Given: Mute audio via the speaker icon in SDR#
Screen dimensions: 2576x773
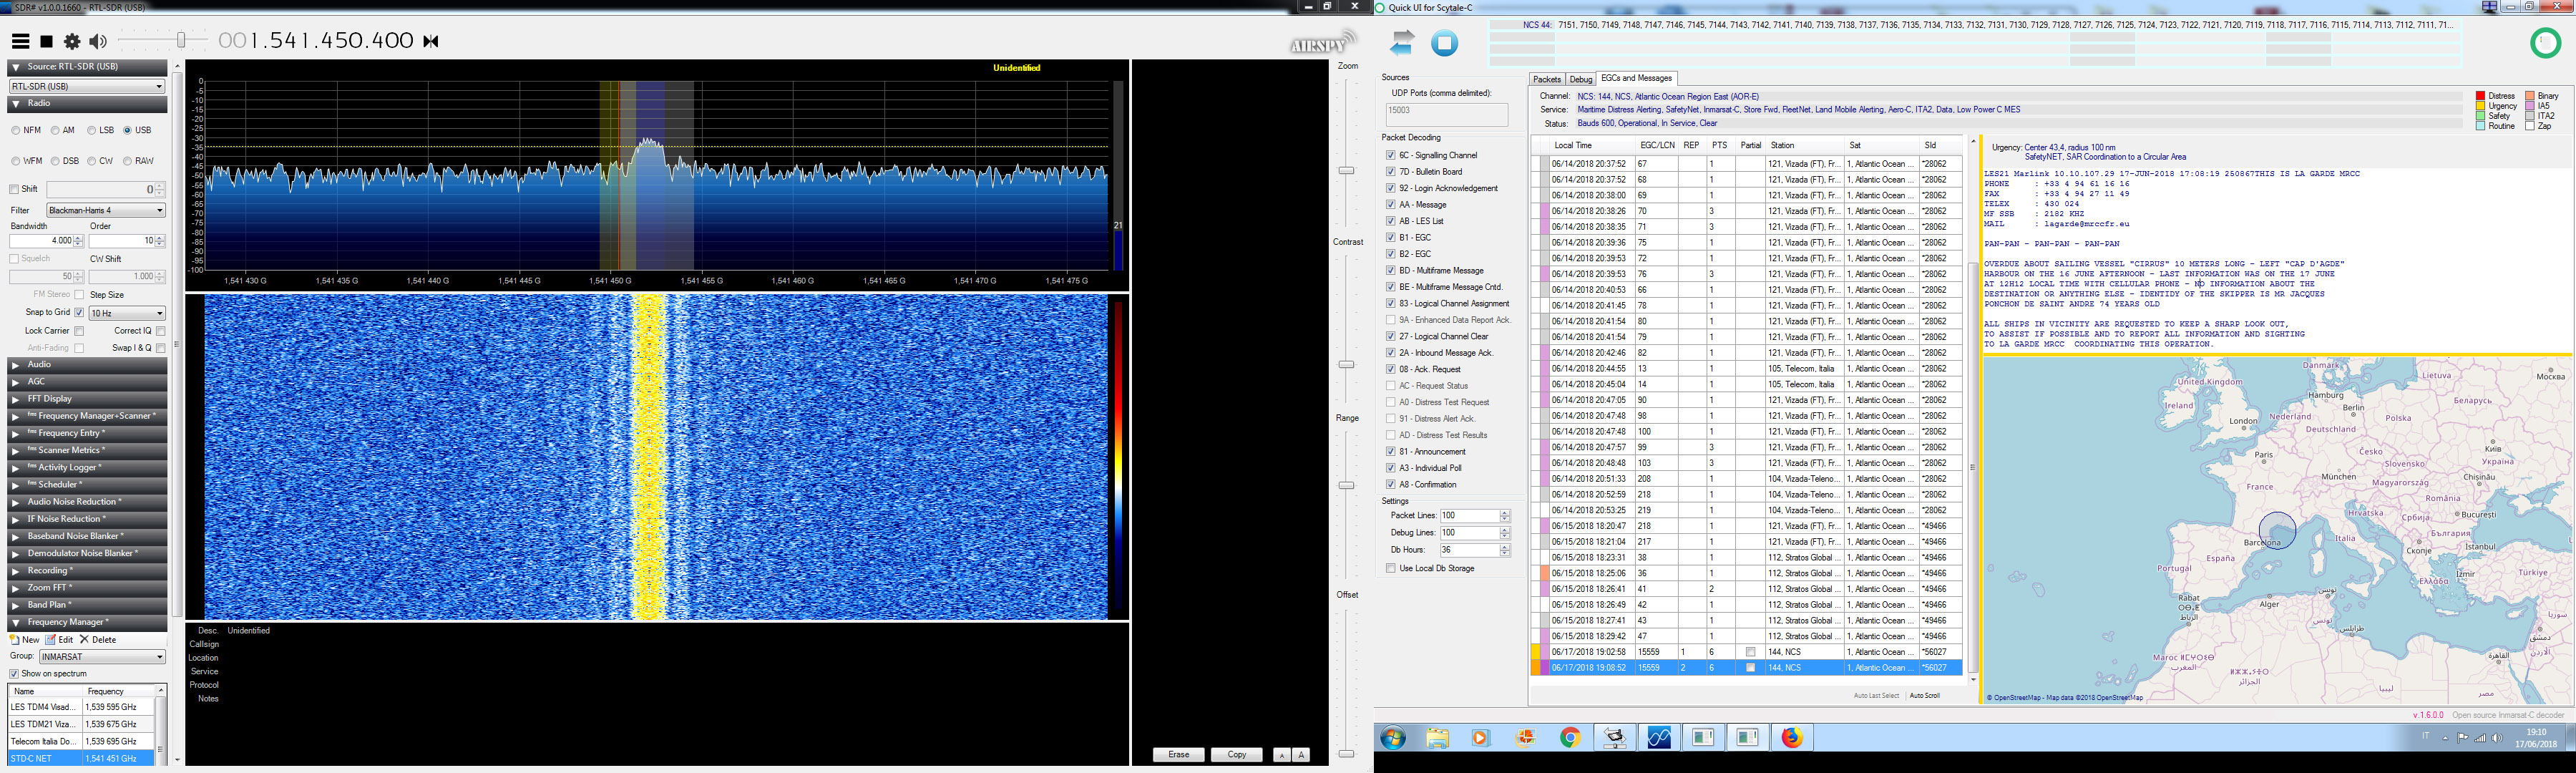Looking at the screenshot, I should pyautogui.click(x=97, y=41).
